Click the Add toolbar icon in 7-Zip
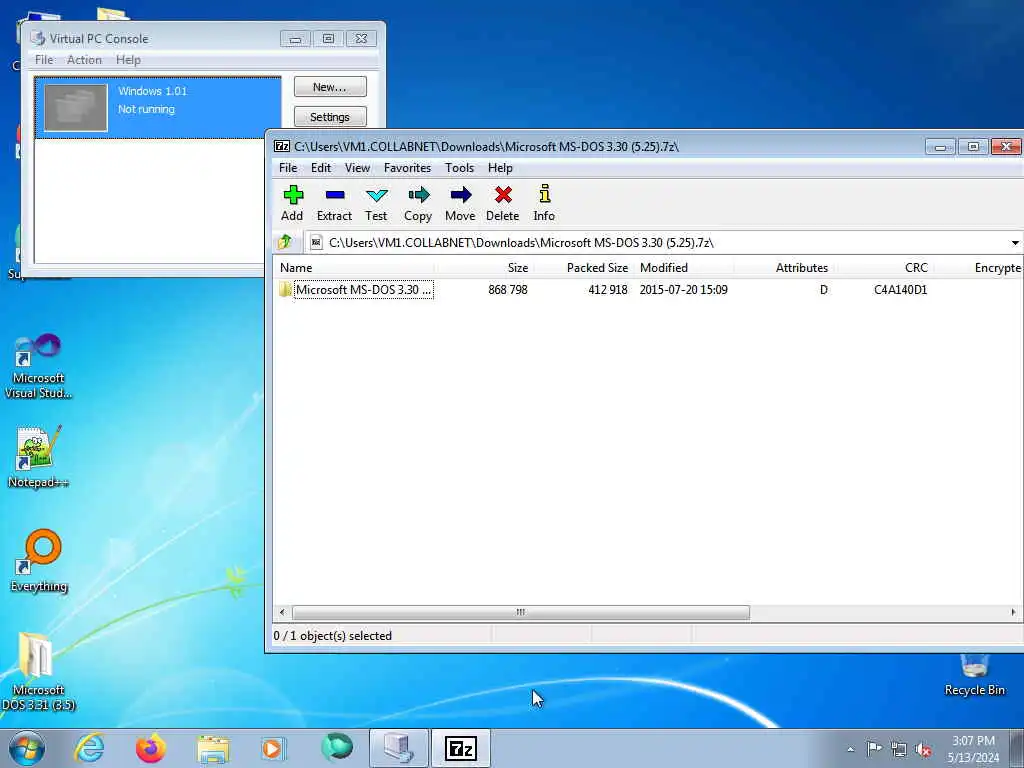The width and height of the screenshot is (1024, 768). point(293,203)
